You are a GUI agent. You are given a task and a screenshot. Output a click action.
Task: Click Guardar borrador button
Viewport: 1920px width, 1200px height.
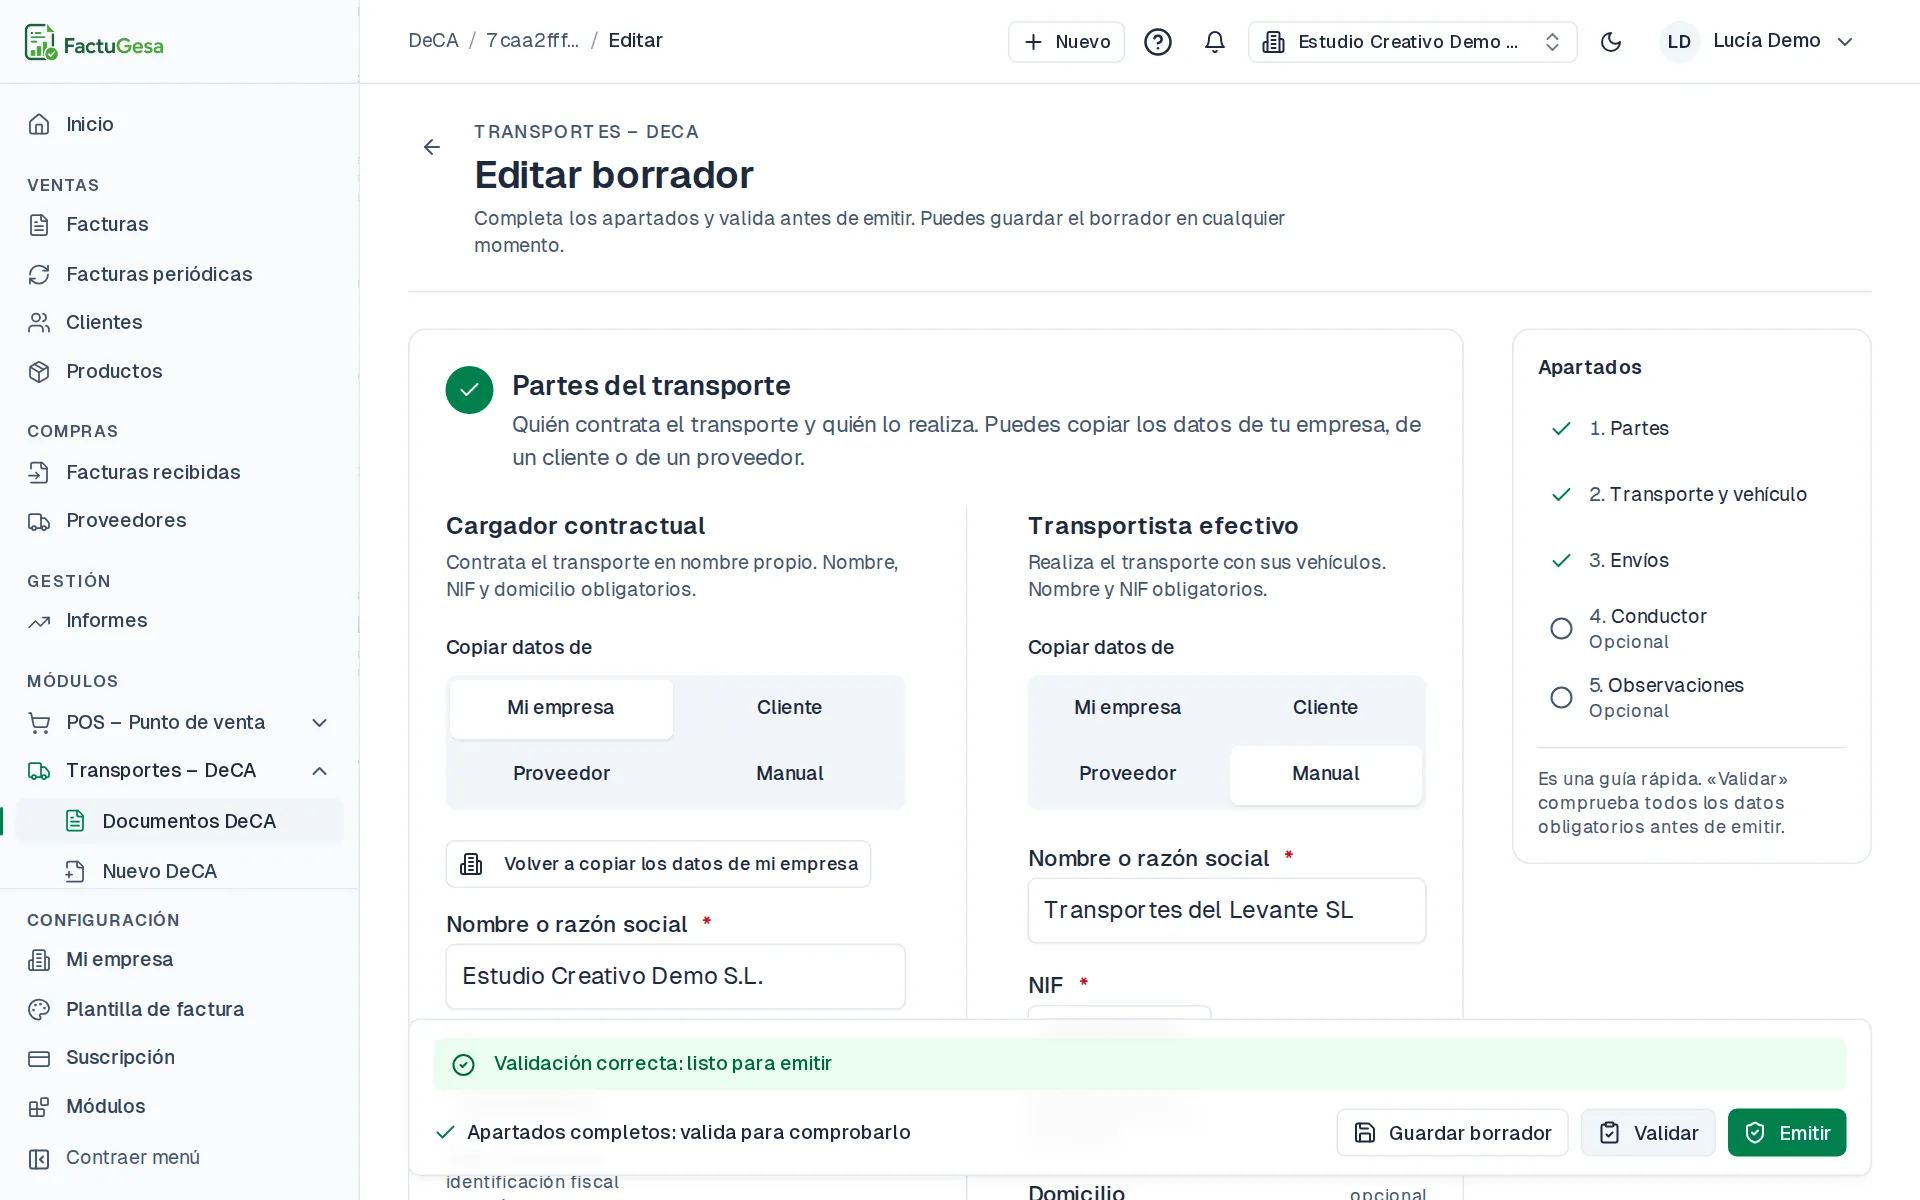(x=1452, y=1133)
